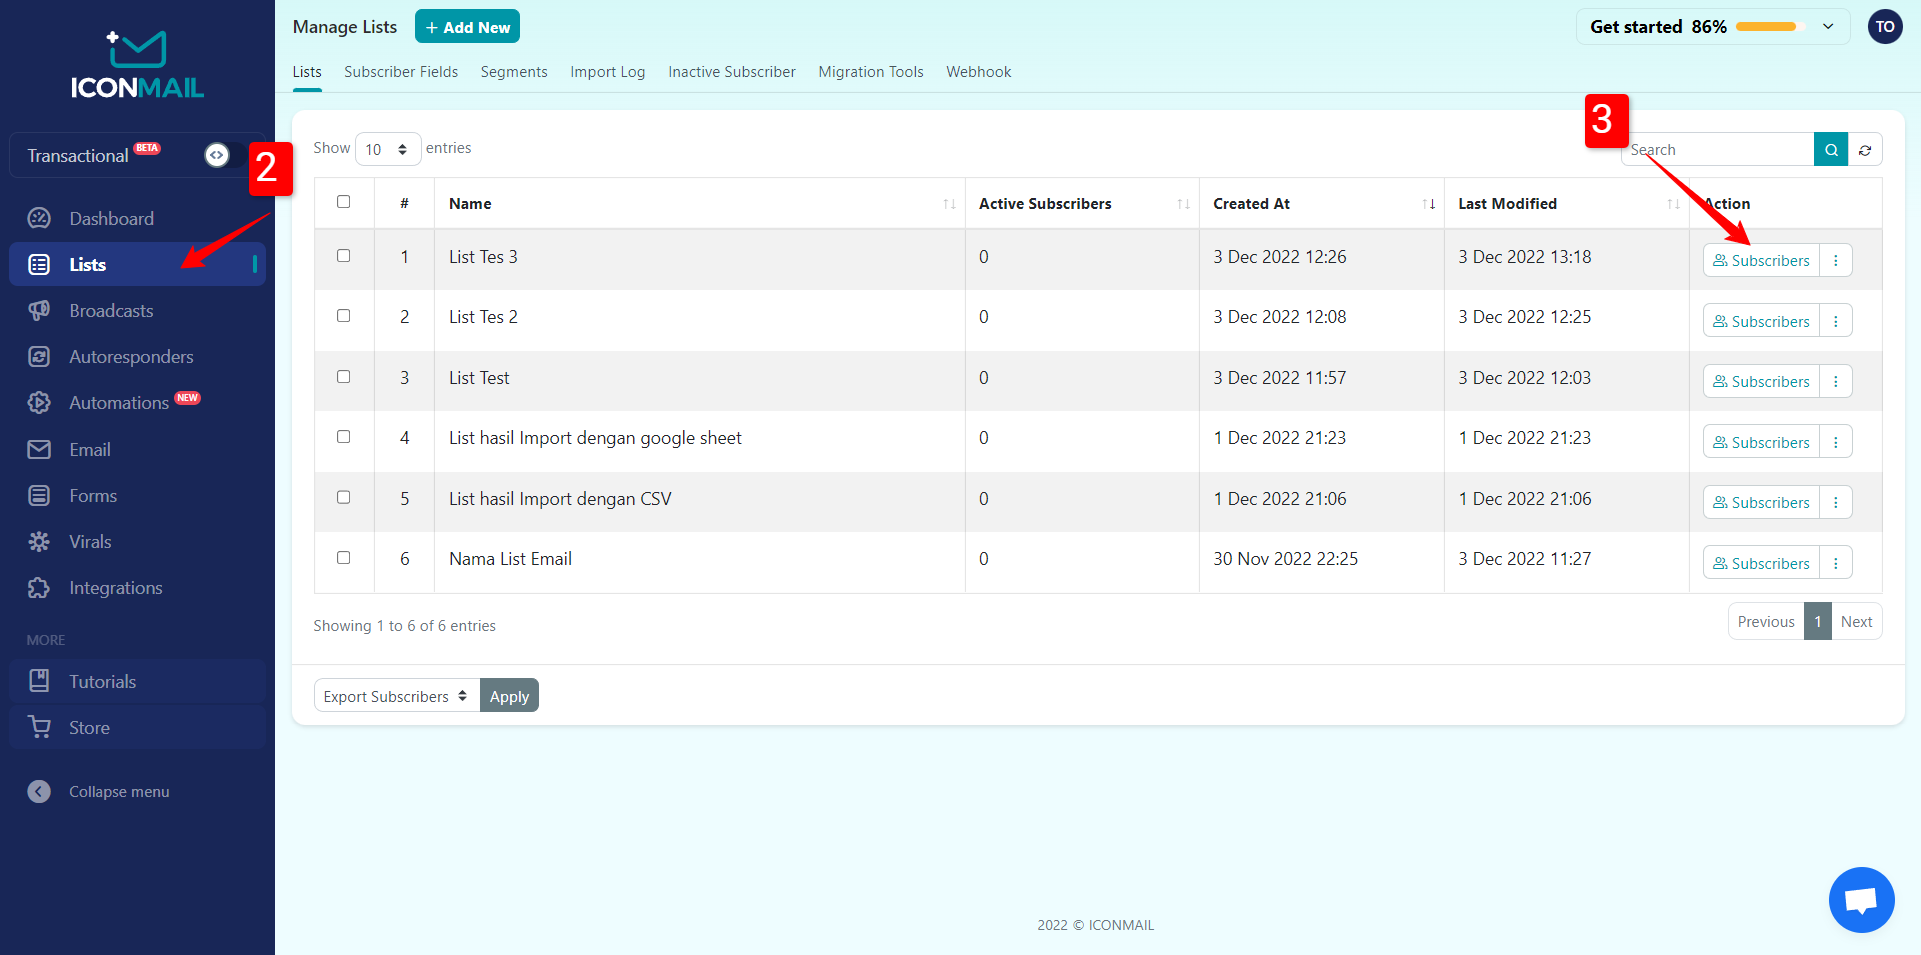The width and height of the screenshot is (1921, 955).
Task: Click the Dashboard icon in sidebar
Action: click(39, 219)
